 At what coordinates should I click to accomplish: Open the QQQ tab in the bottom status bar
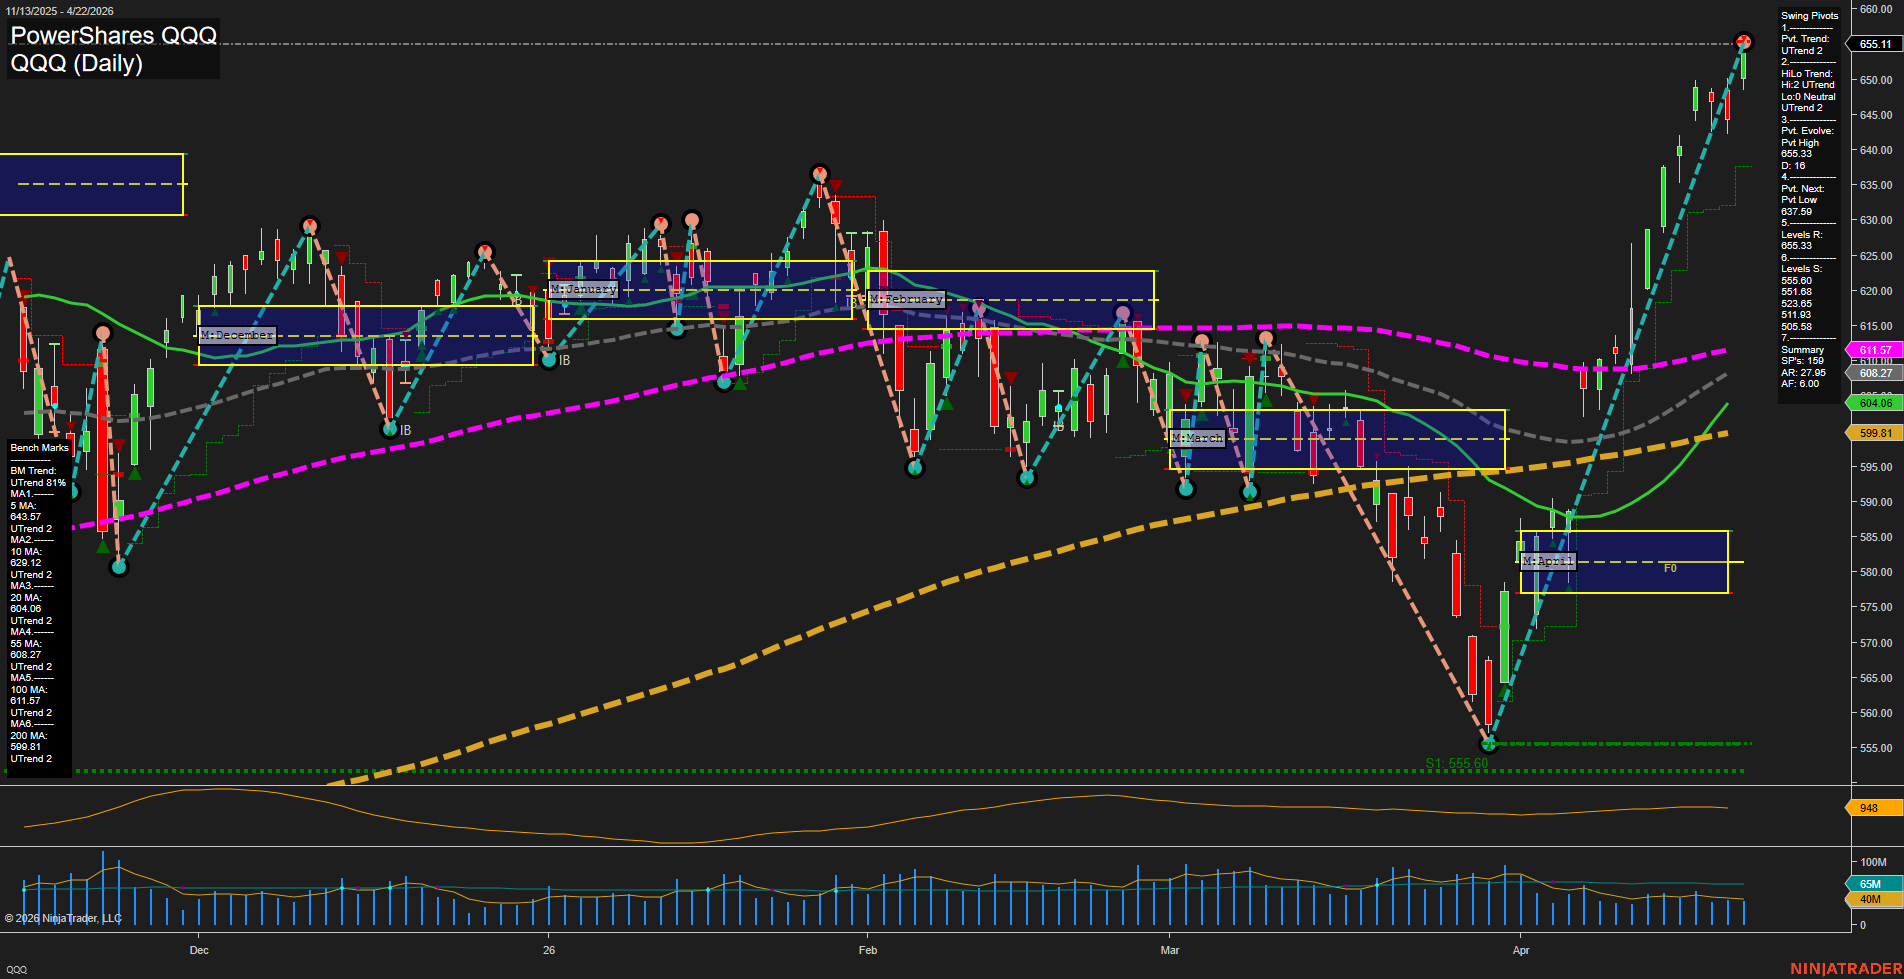17,968
